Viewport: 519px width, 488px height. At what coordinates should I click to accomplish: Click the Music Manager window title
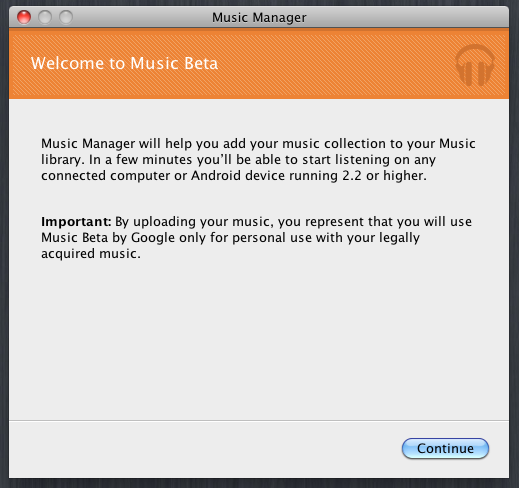[259, 18]
